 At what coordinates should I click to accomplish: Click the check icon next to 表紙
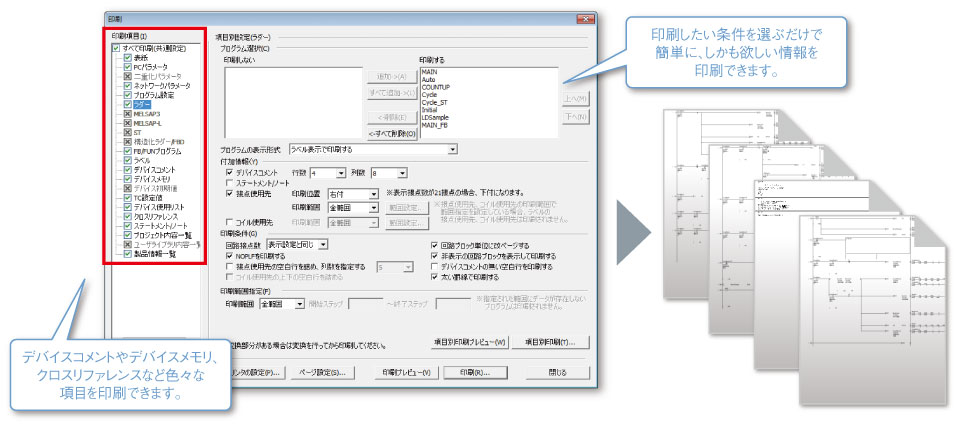pos(127,58)
